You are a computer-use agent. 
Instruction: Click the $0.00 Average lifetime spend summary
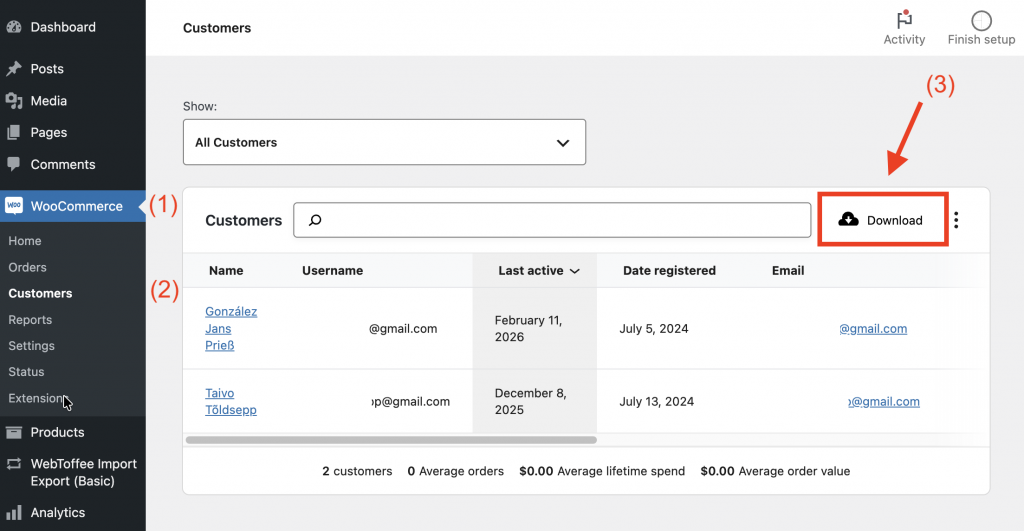click(x=602, y=471)
